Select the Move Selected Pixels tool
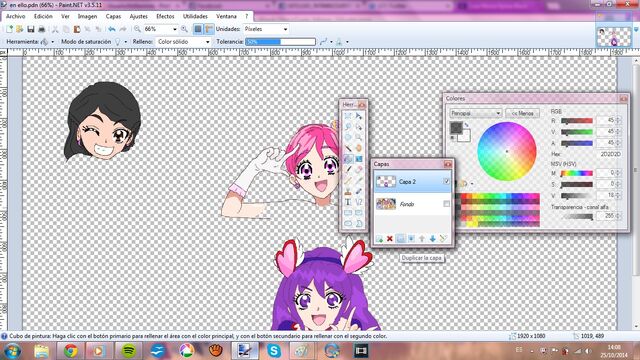The width and height of the screenshot is (640, 360). 358,116
